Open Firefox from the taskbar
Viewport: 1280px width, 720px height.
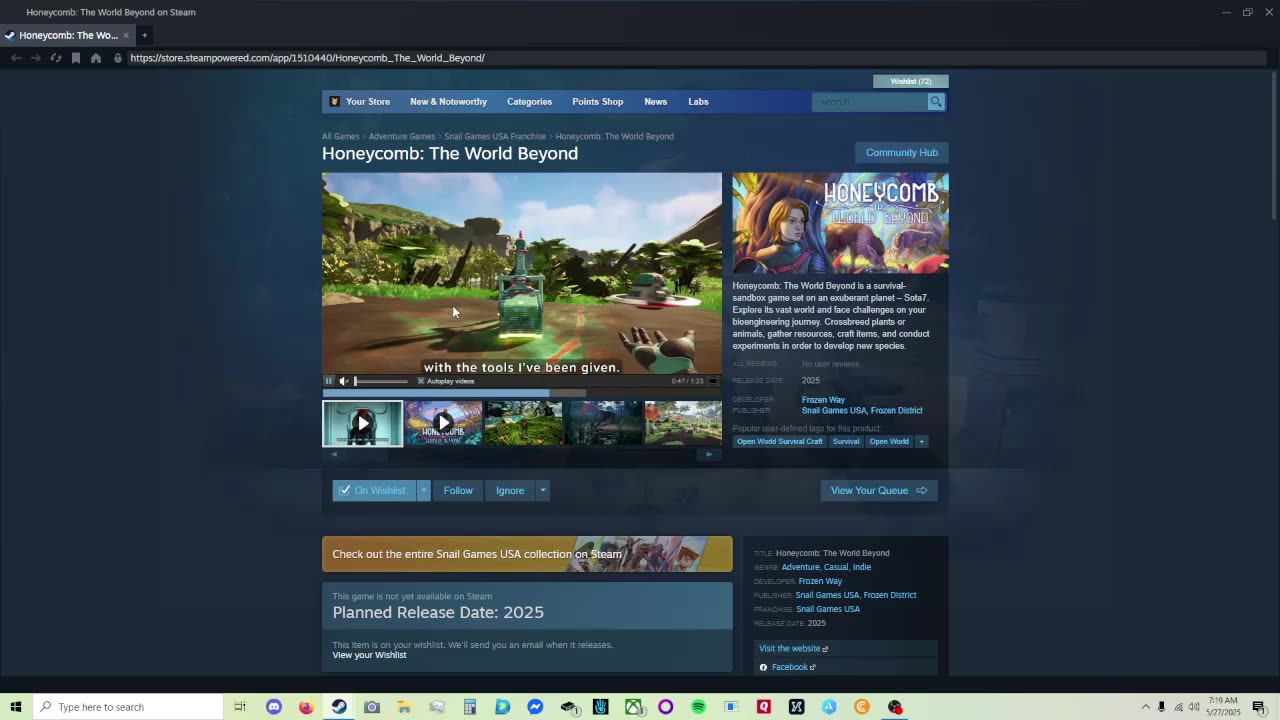306,707
